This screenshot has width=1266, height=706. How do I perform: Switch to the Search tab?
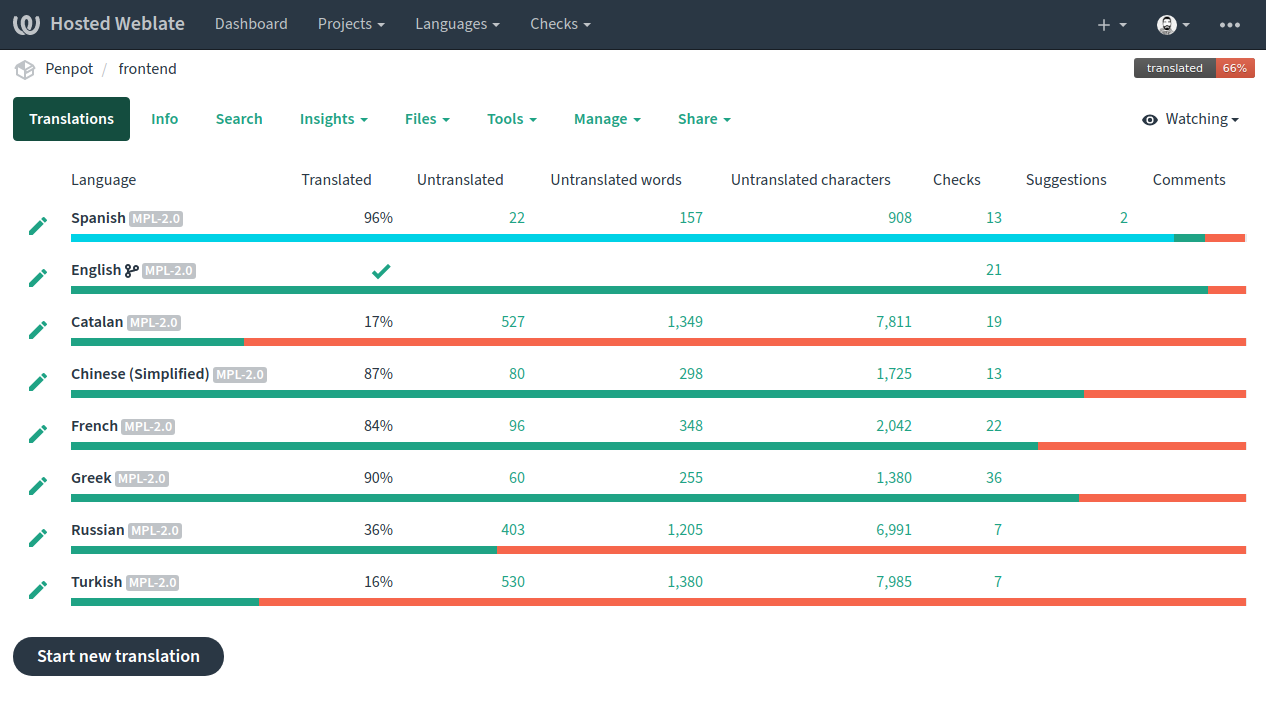[239, 119]
